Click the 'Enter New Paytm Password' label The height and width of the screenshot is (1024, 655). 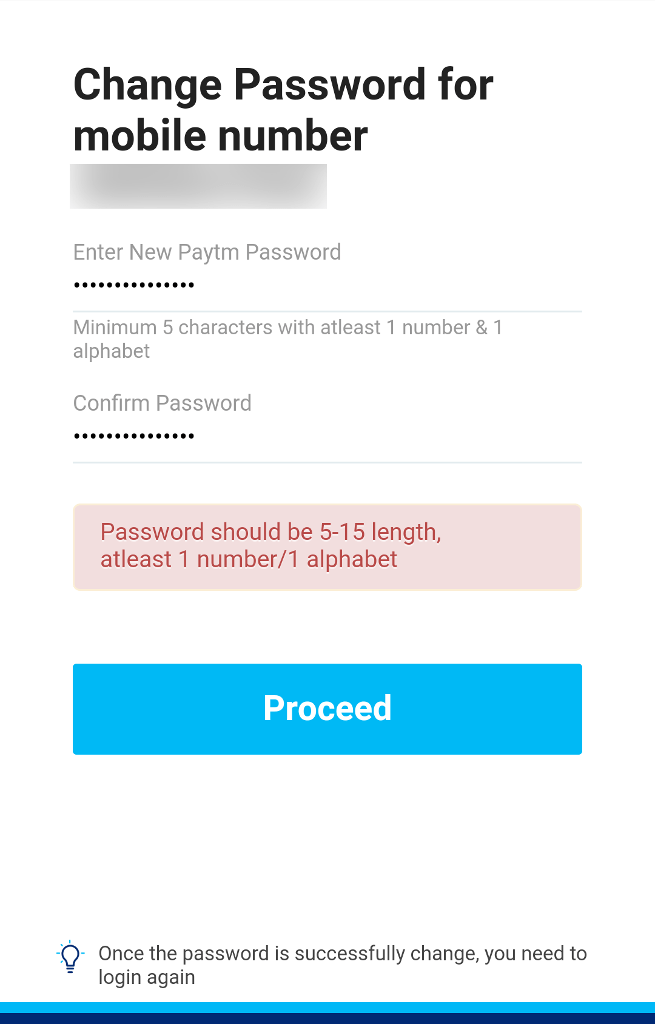tap(207, 252)
